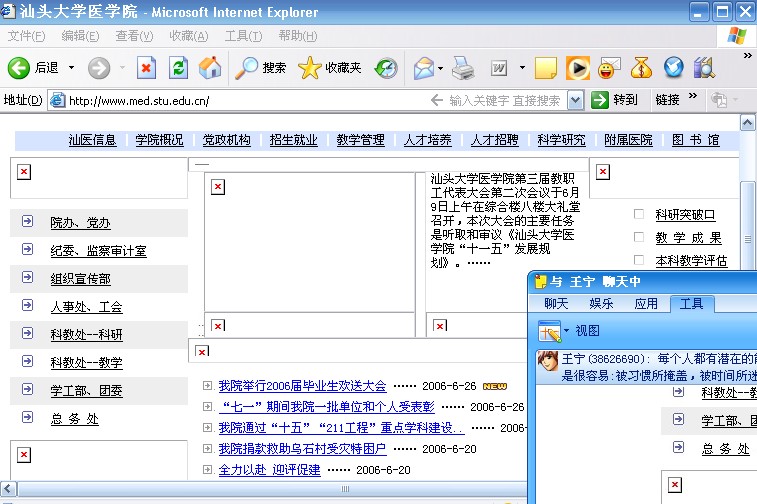Stop page loading with red X icon
Screen dimensions: 757x504
coord(146,68)
